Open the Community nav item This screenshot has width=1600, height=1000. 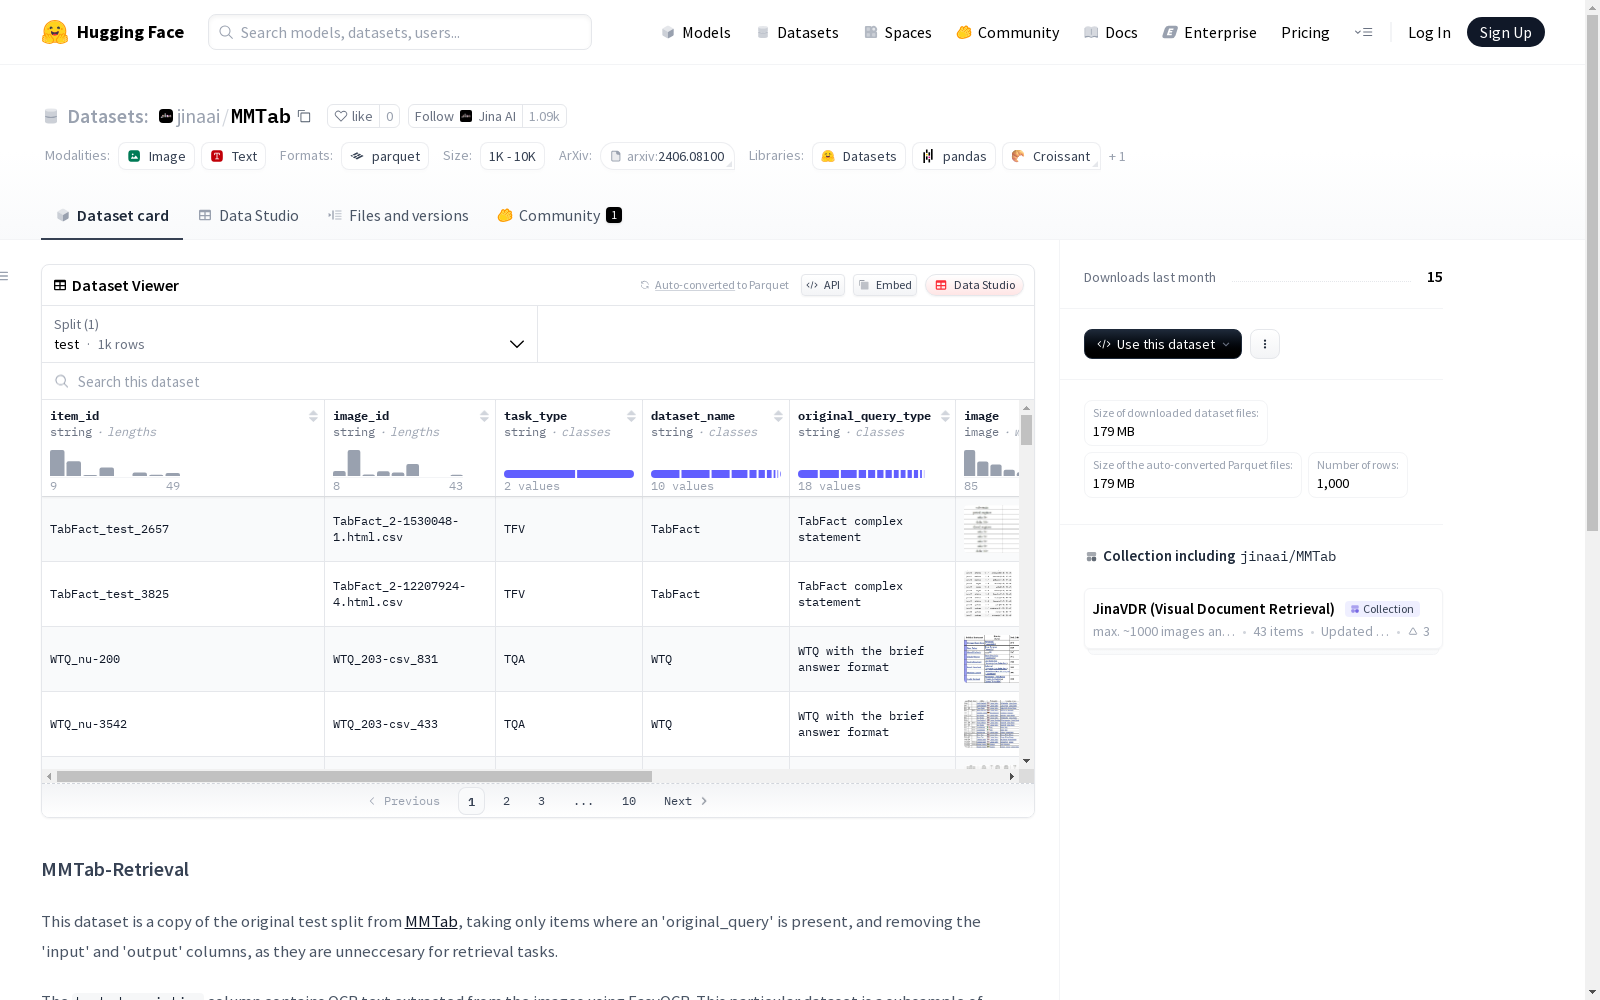click(x=1008, y=32)
